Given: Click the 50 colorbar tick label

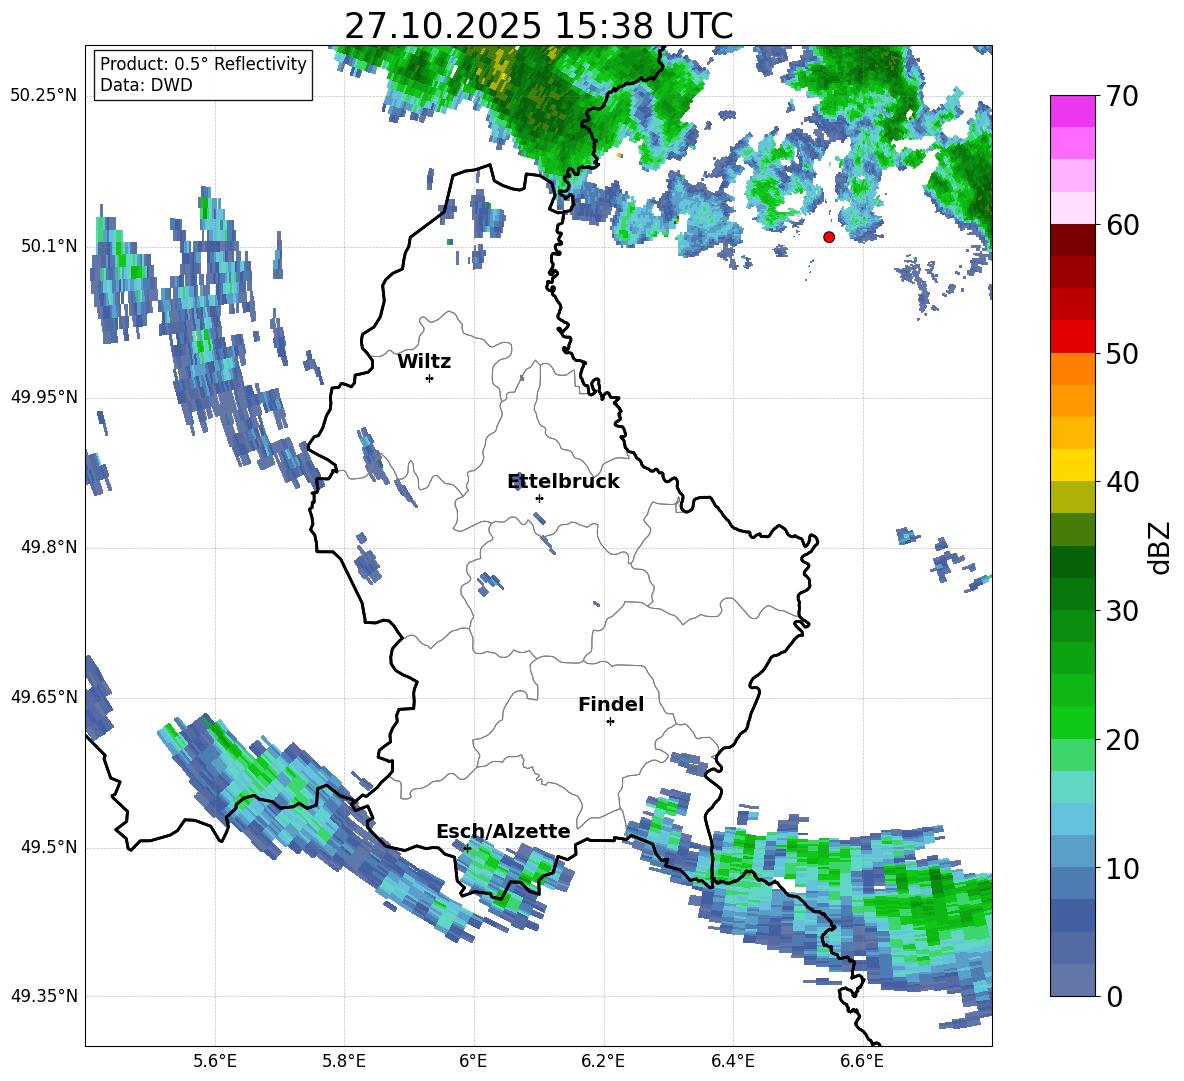Looking at the screenshot, I should pyautogui.click(x=1122, y=353).
